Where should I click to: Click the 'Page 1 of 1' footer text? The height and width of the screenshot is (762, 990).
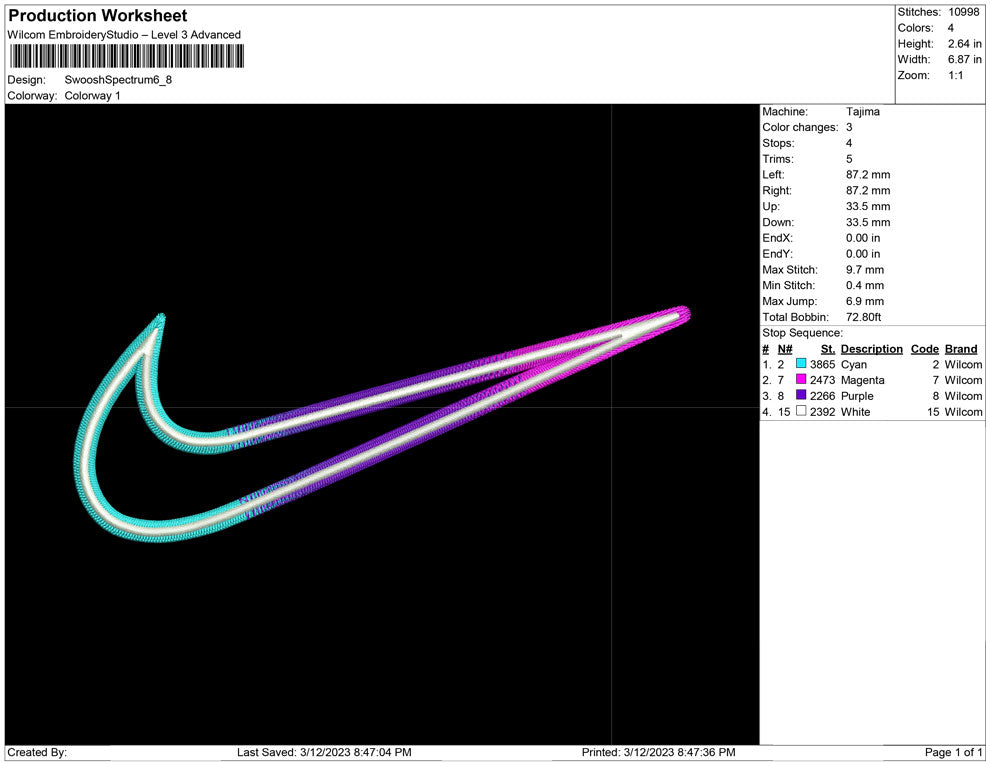click(x=953, y=753)
